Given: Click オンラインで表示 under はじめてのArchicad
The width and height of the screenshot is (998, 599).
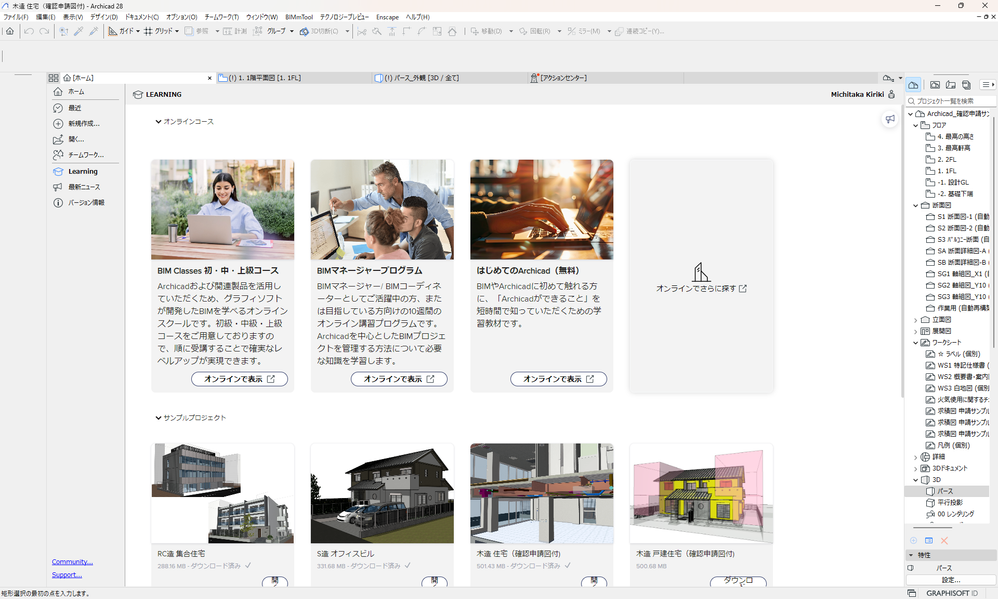Looking at the screenshot, I should pos(558,379).
